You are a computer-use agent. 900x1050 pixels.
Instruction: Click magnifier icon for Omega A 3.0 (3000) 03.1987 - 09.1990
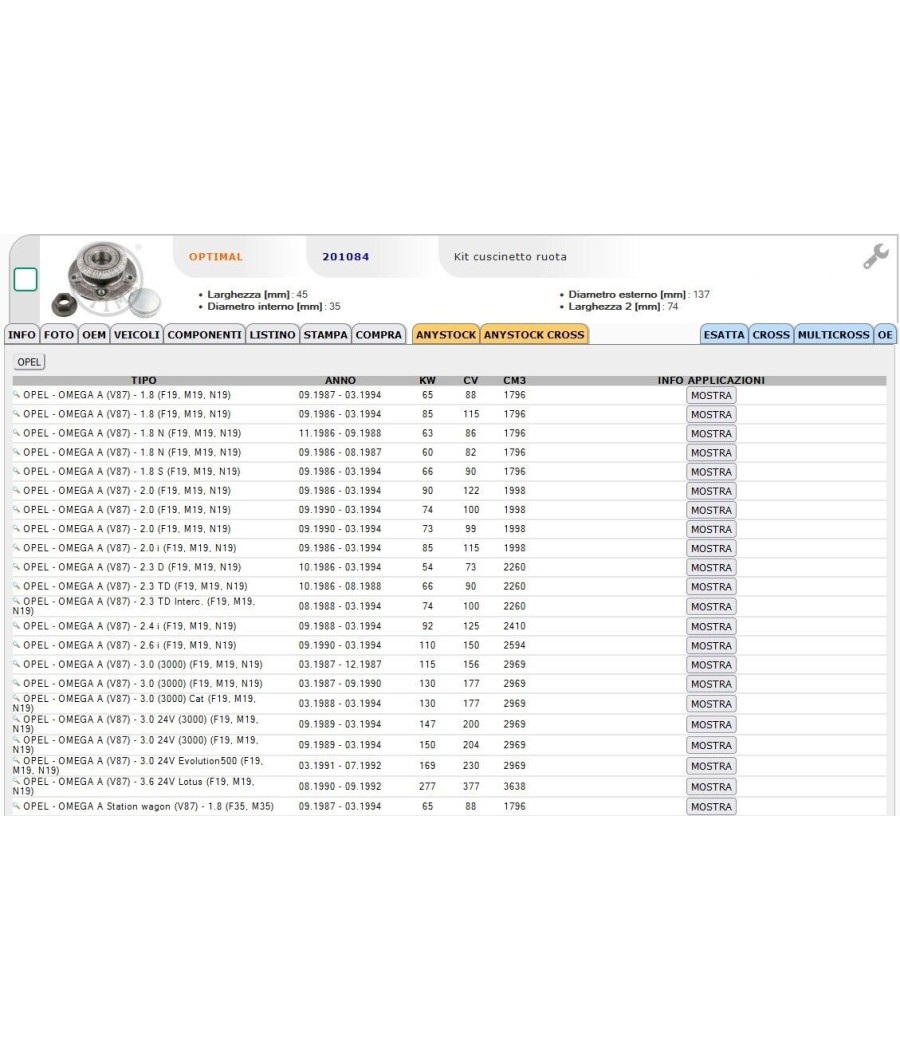[x=17, y=683]
